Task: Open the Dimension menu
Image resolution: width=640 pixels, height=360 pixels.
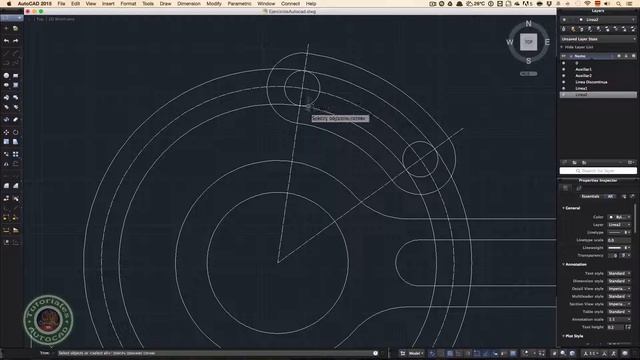Action: point(189,4)
